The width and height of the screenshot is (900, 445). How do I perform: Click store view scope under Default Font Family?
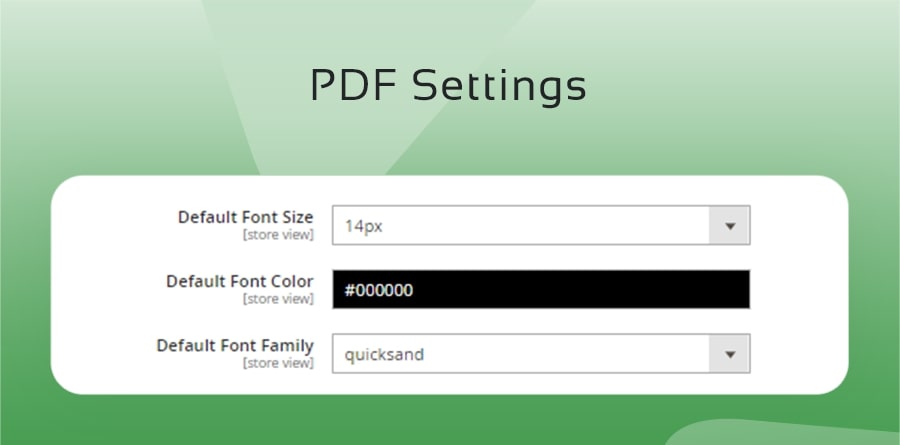[x=278, y=363]
